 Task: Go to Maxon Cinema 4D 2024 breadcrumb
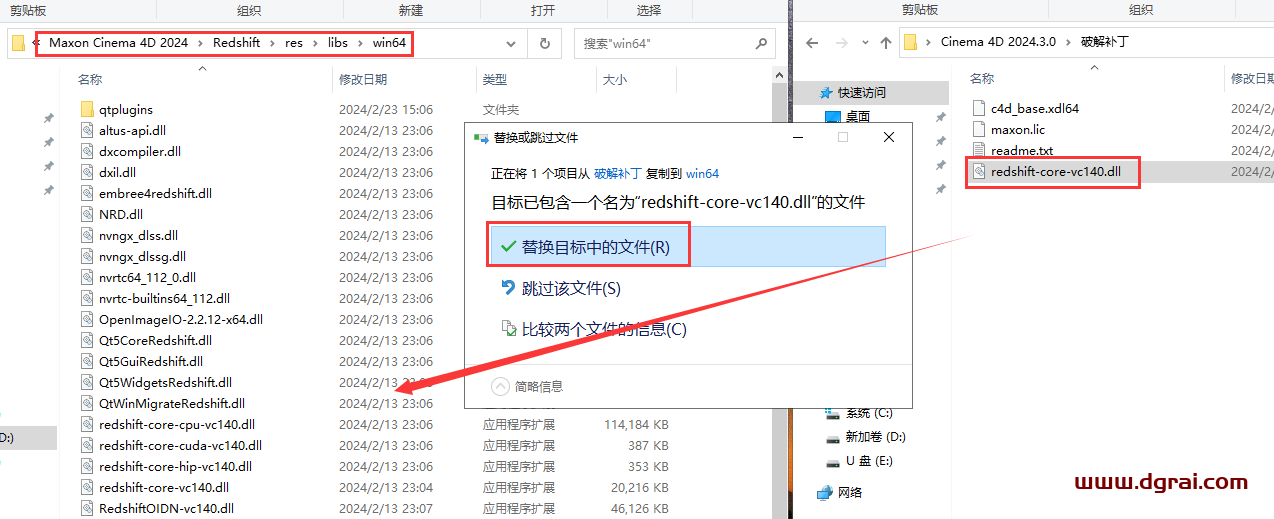118,43
